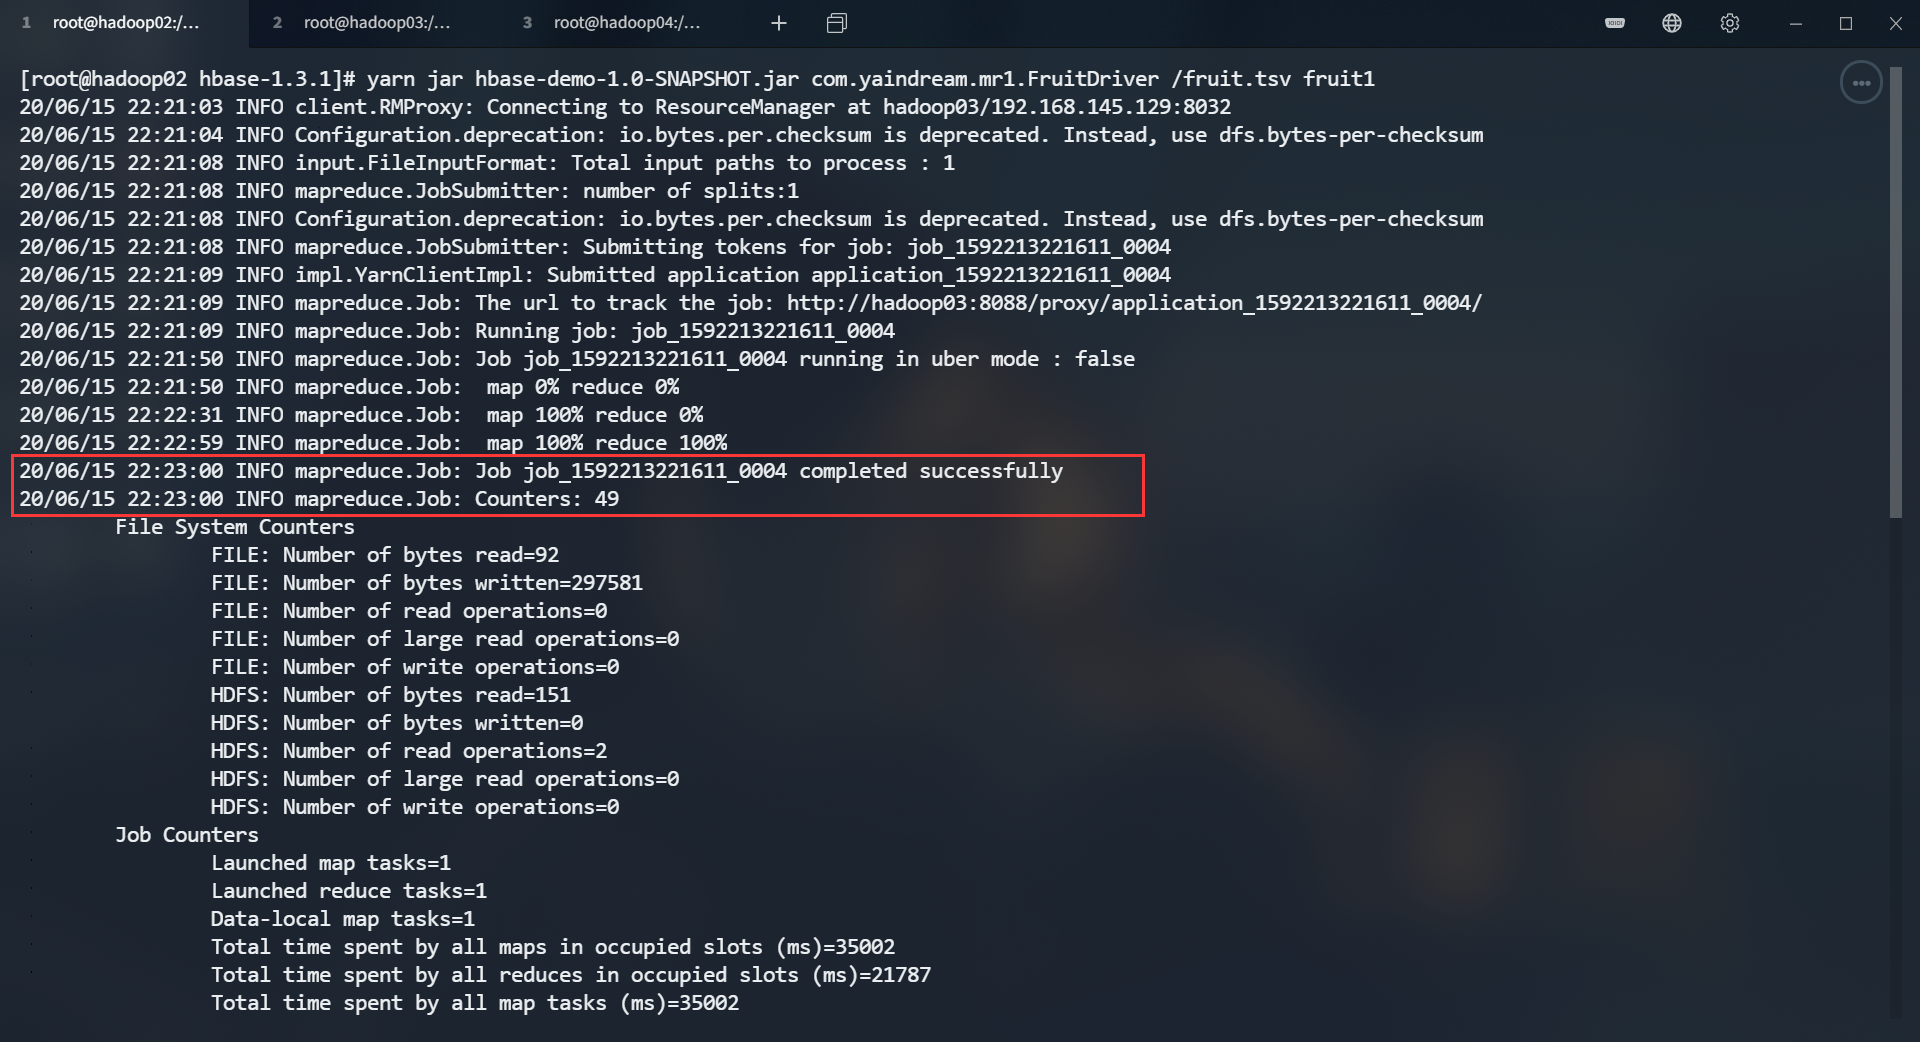Viewport: 1920px width, 1042px height.
Task: Click the 'File System Counters' heading
Action: 234,527
